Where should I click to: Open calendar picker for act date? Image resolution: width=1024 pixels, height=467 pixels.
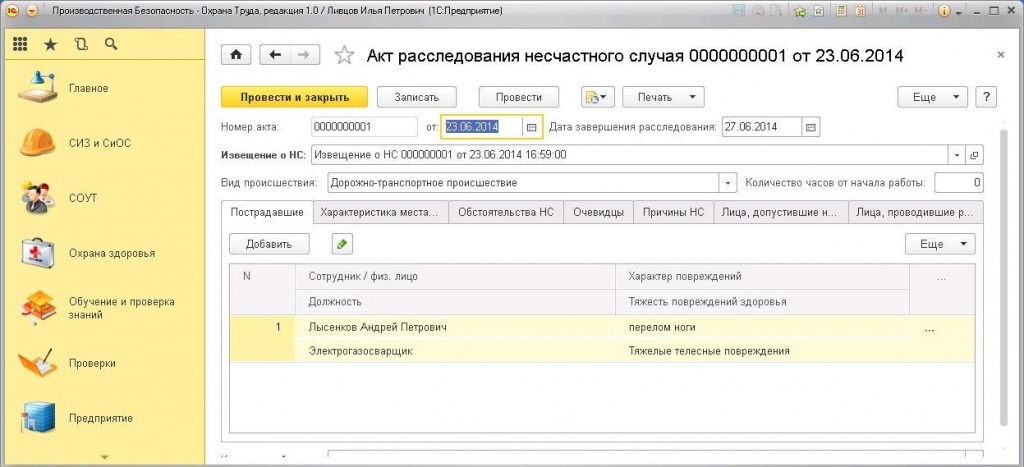(532, 127)
